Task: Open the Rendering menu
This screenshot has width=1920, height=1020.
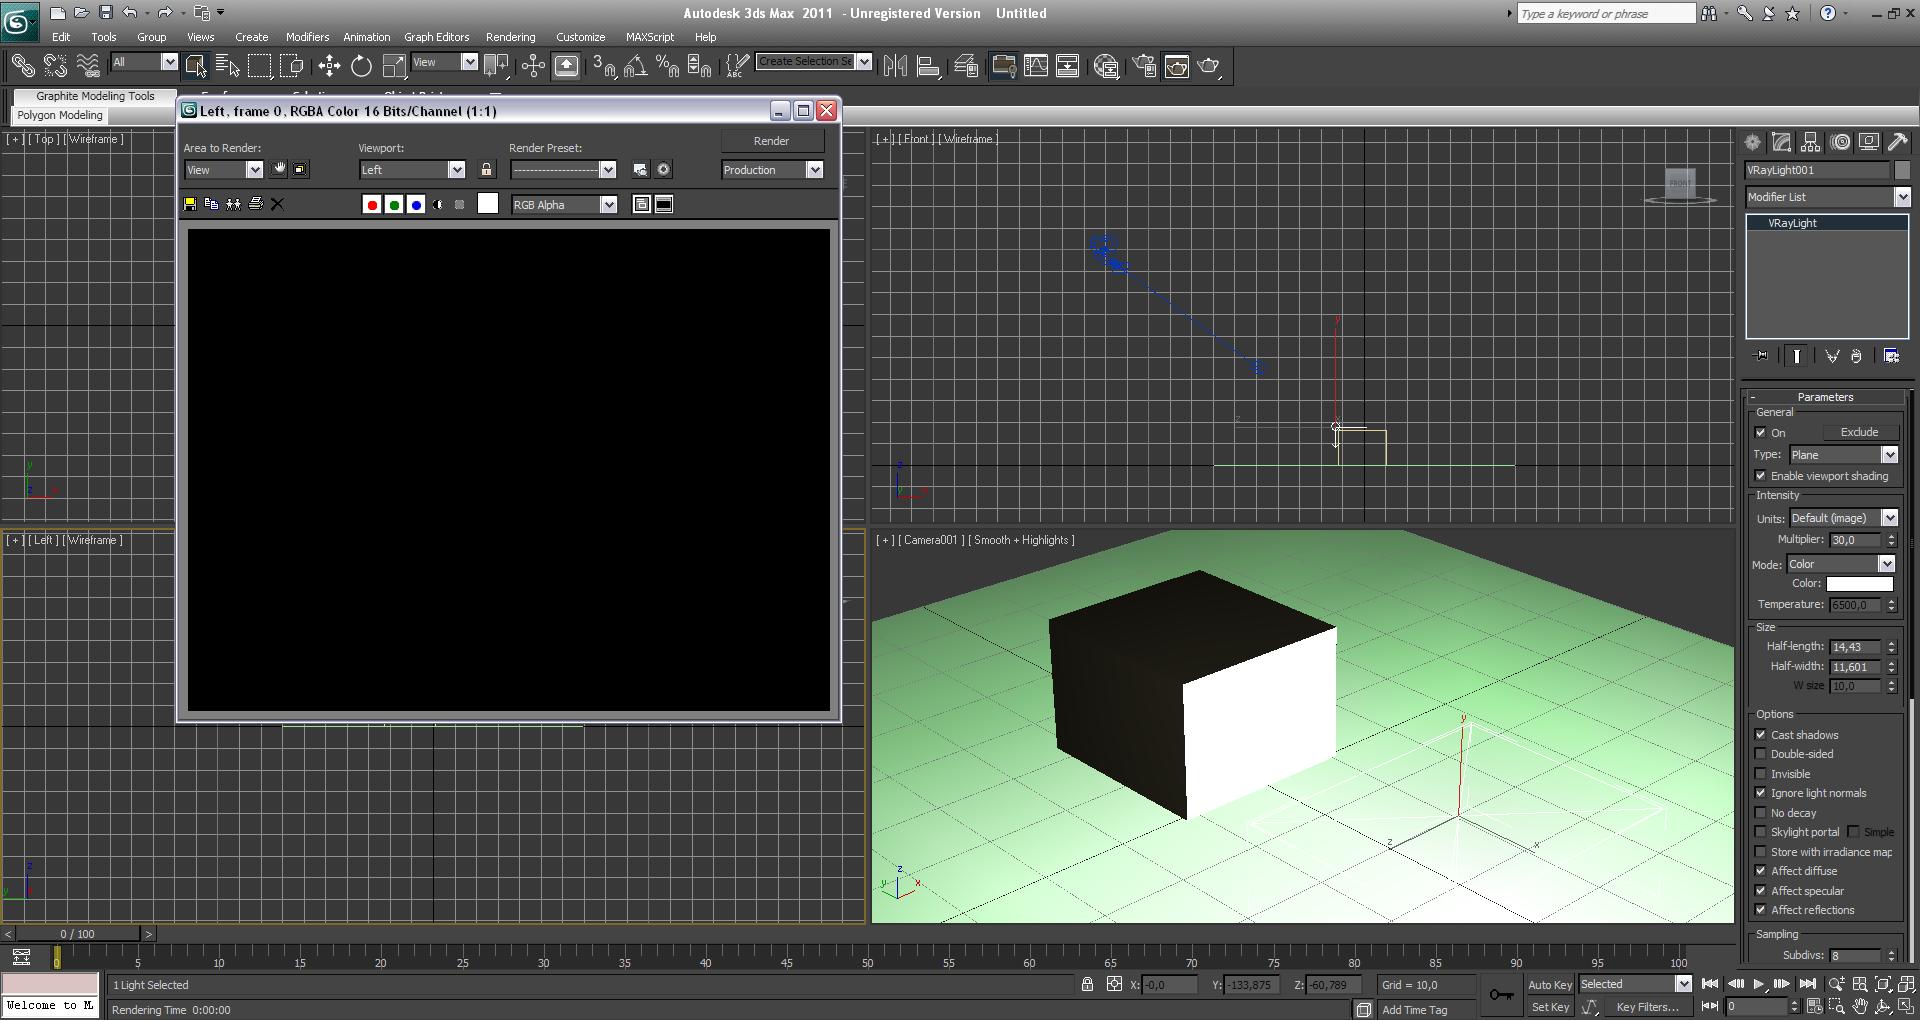Action: 510,37
